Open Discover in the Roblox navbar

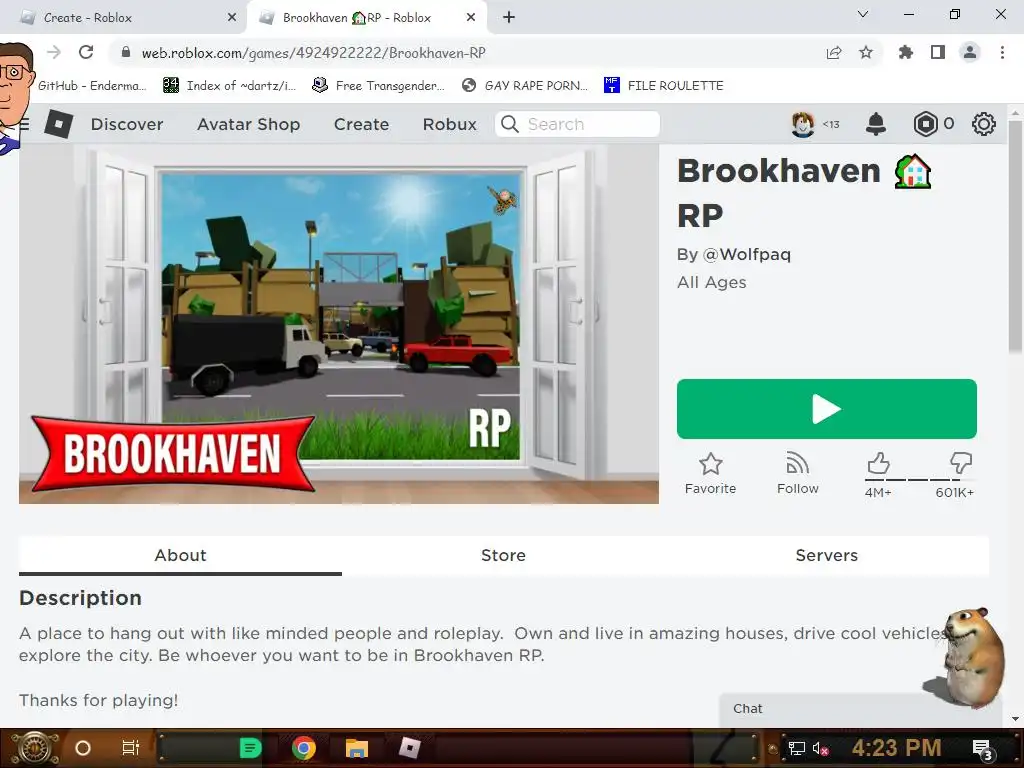(x=127, y=124)
